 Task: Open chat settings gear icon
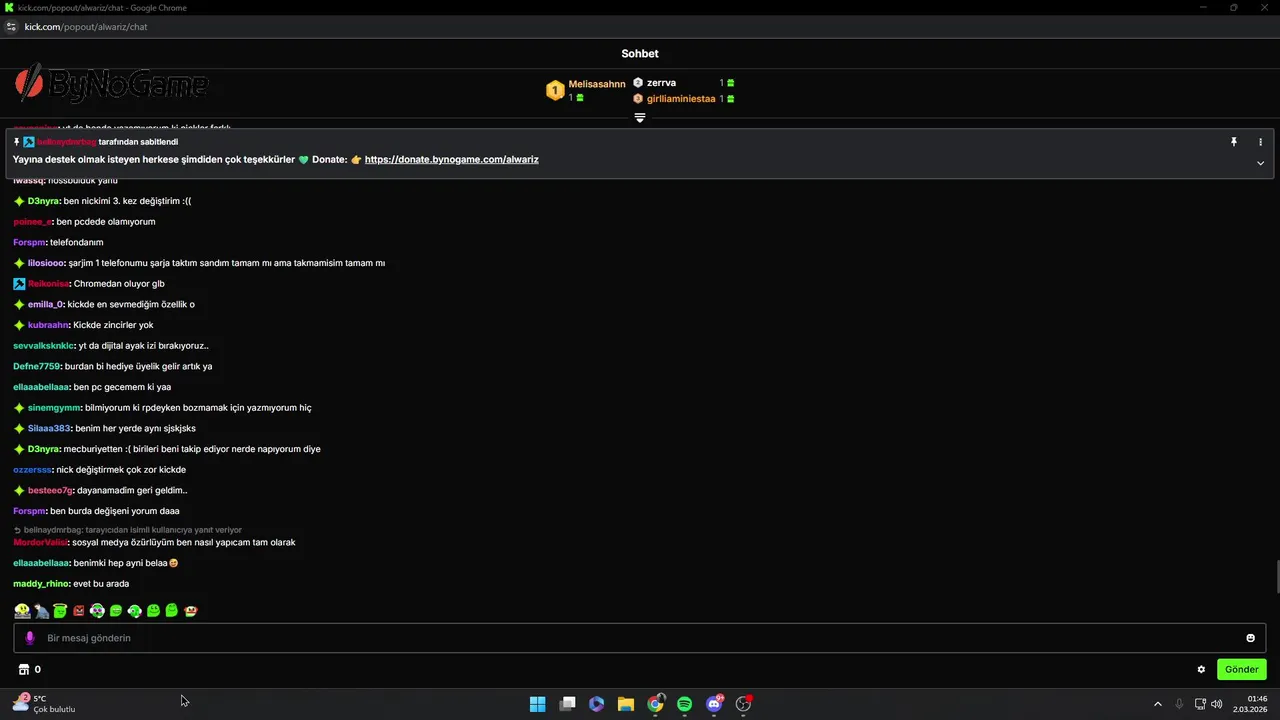[1201, 669]
